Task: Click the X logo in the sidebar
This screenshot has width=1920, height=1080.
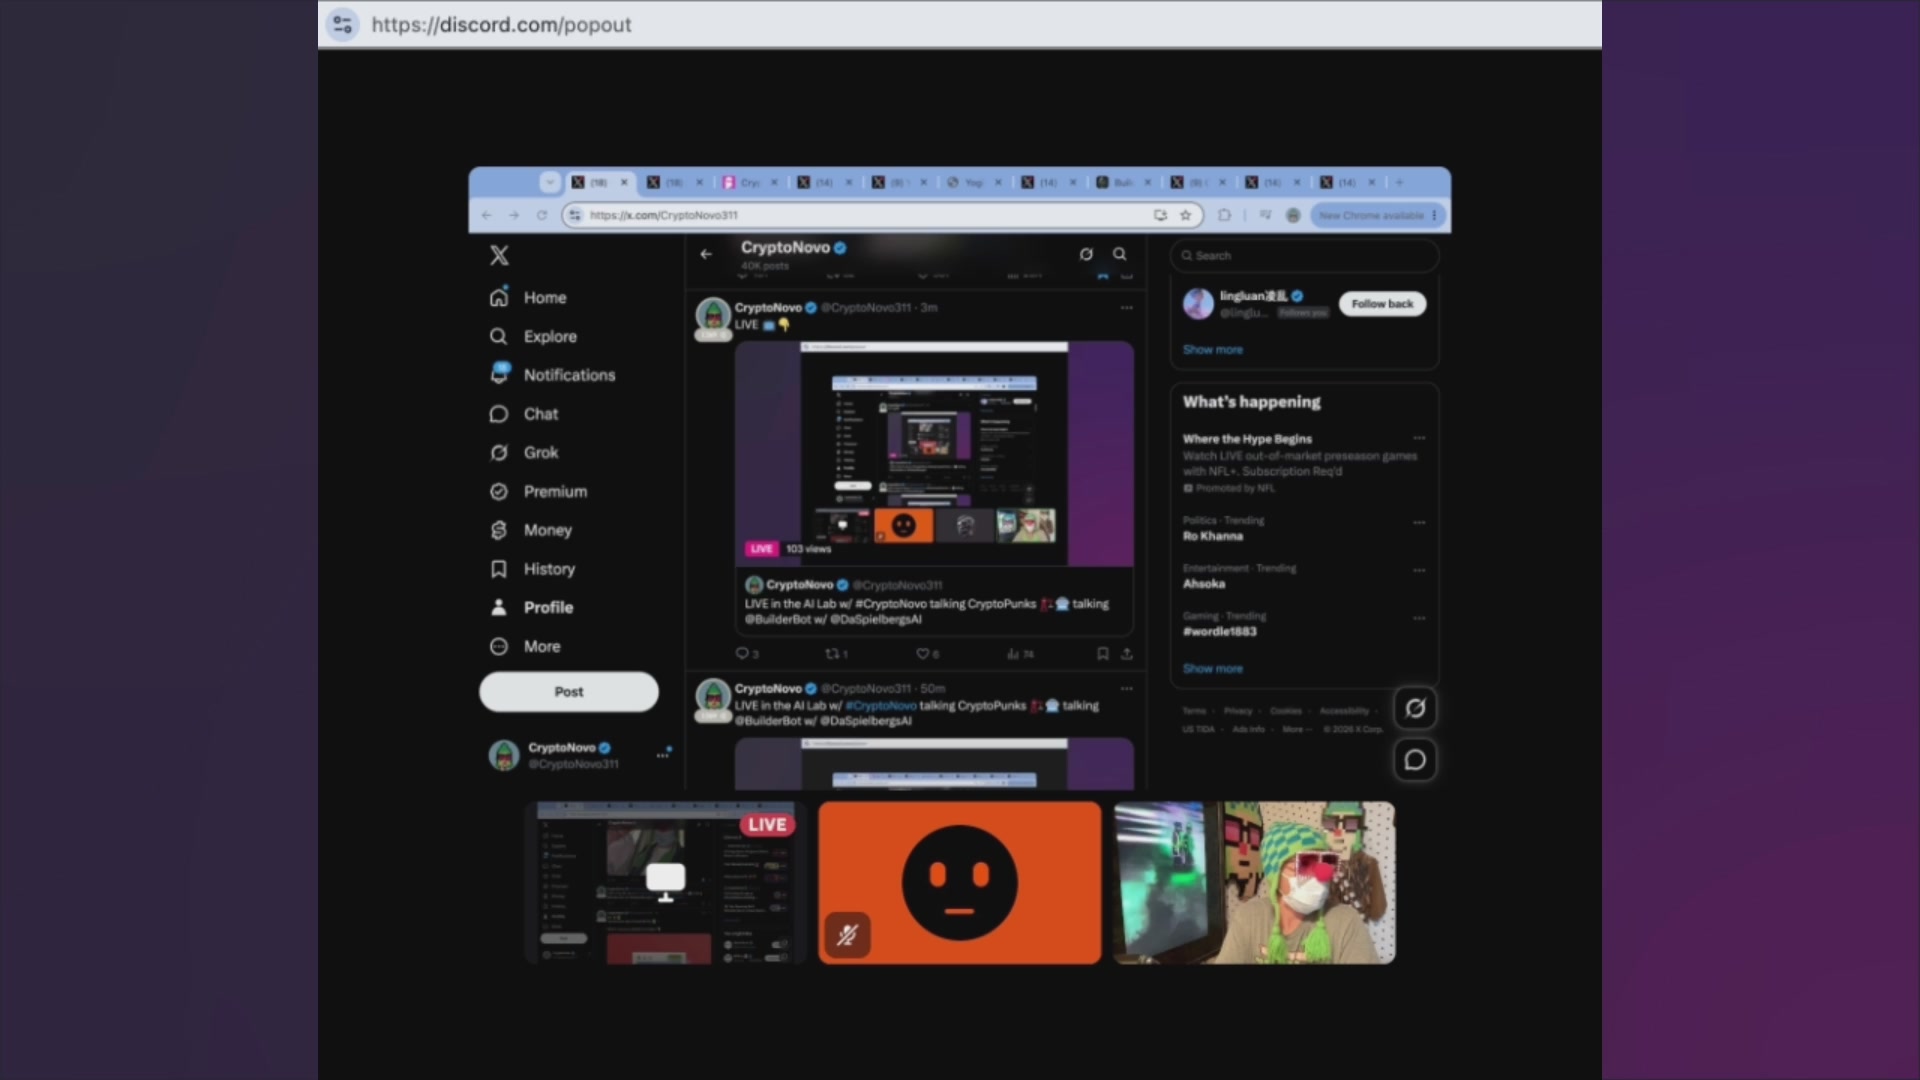Action: tap(499, 255)
